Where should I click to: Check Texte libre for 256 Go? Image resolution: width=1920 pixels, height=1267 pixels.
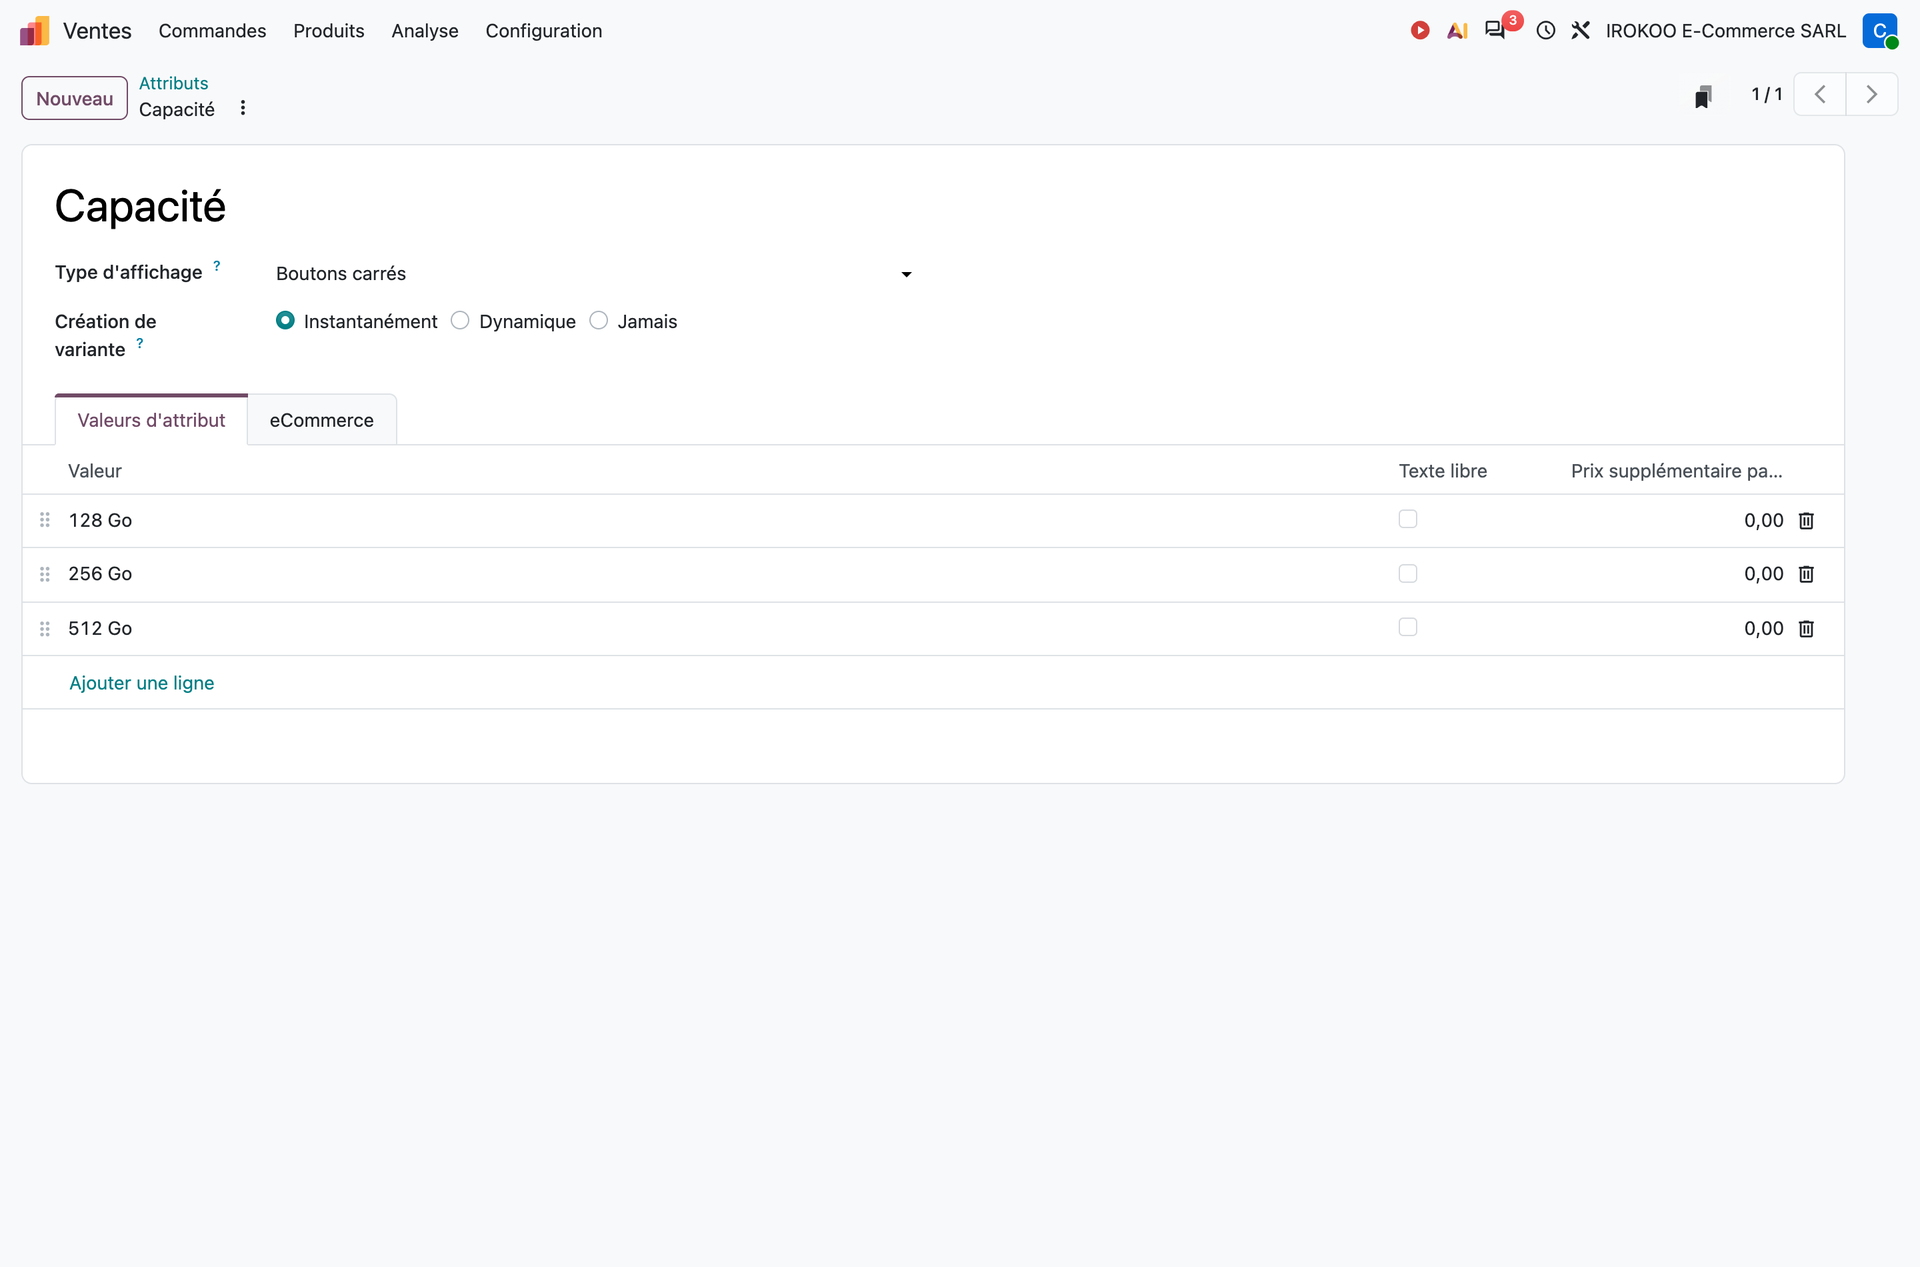coord(1408,574)
